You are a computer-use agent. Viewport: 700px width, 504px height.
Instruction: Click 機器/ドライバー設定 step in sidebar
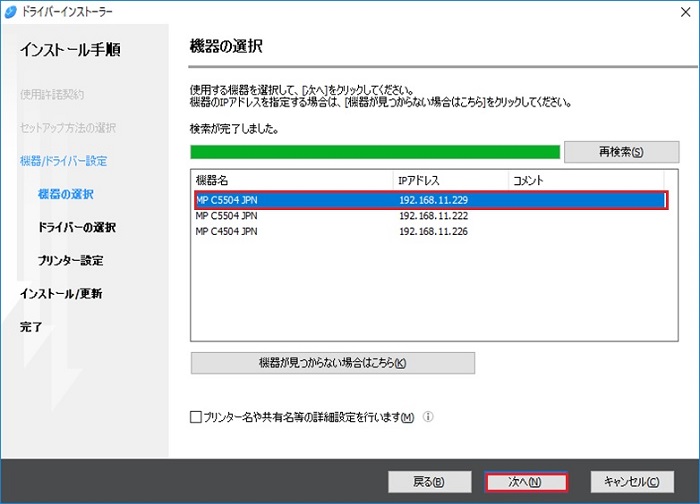coord(63,161)
